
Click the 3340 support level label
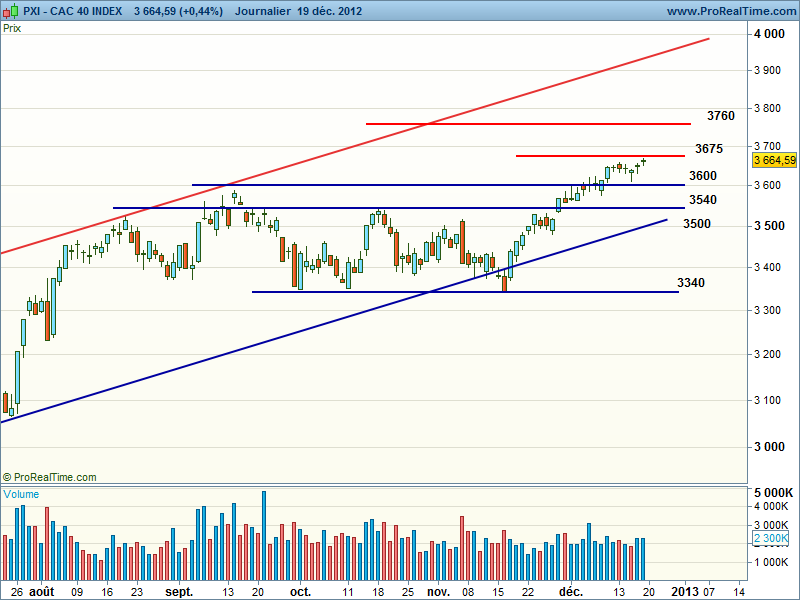point(691,283)
